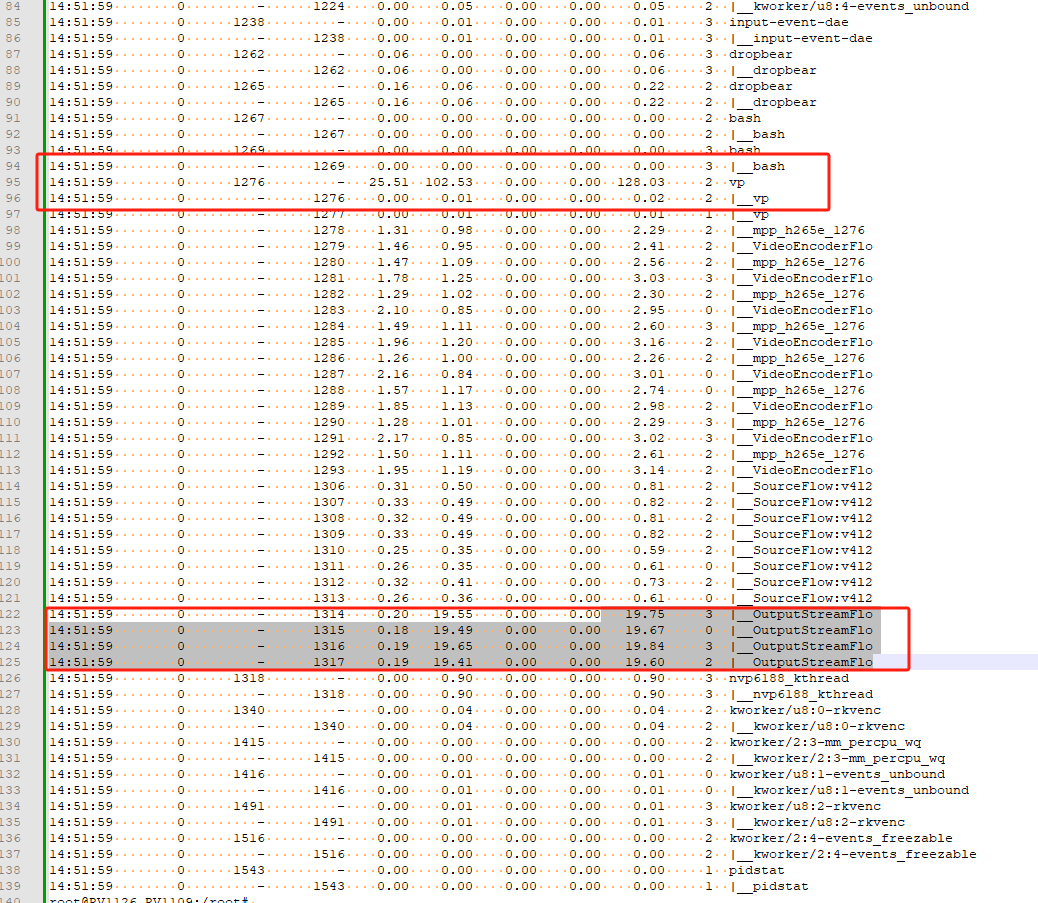Click mpp_h265e_1276 thread name on line 98
This screenshot has width=1038, height=903.
[808, 230]
